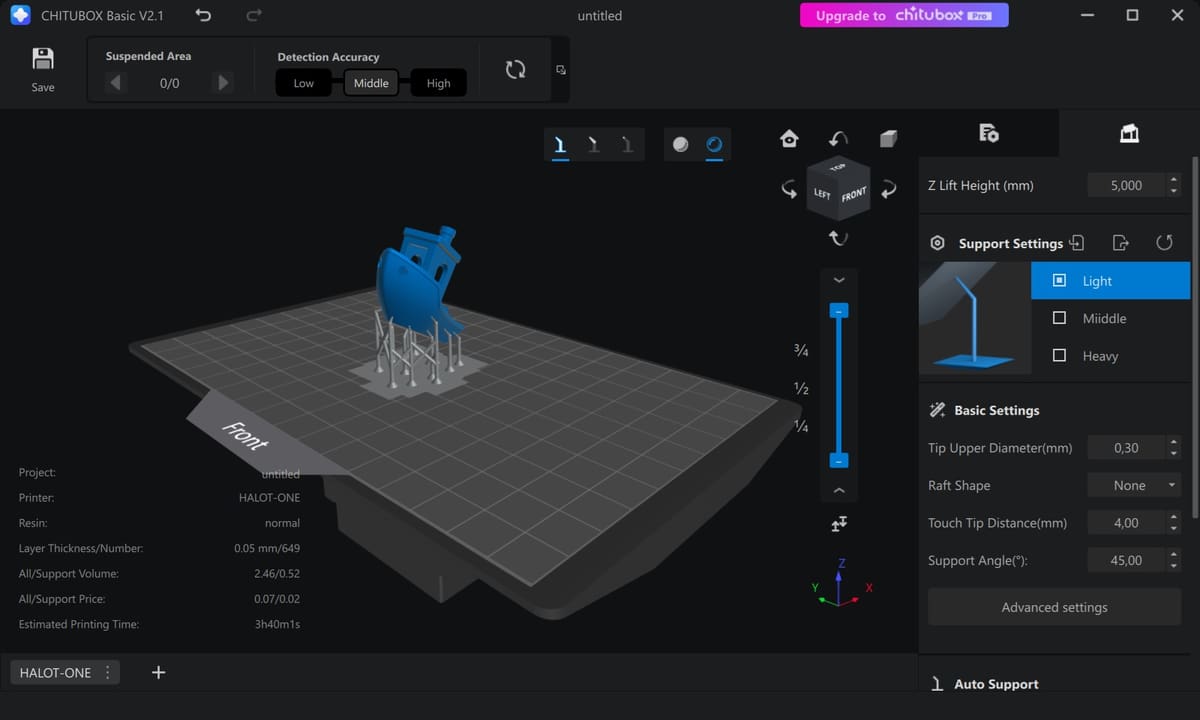Click the Redo arrow
Image resolution: width=1200 pixels, height=720 pixels.
coord(253,15)
